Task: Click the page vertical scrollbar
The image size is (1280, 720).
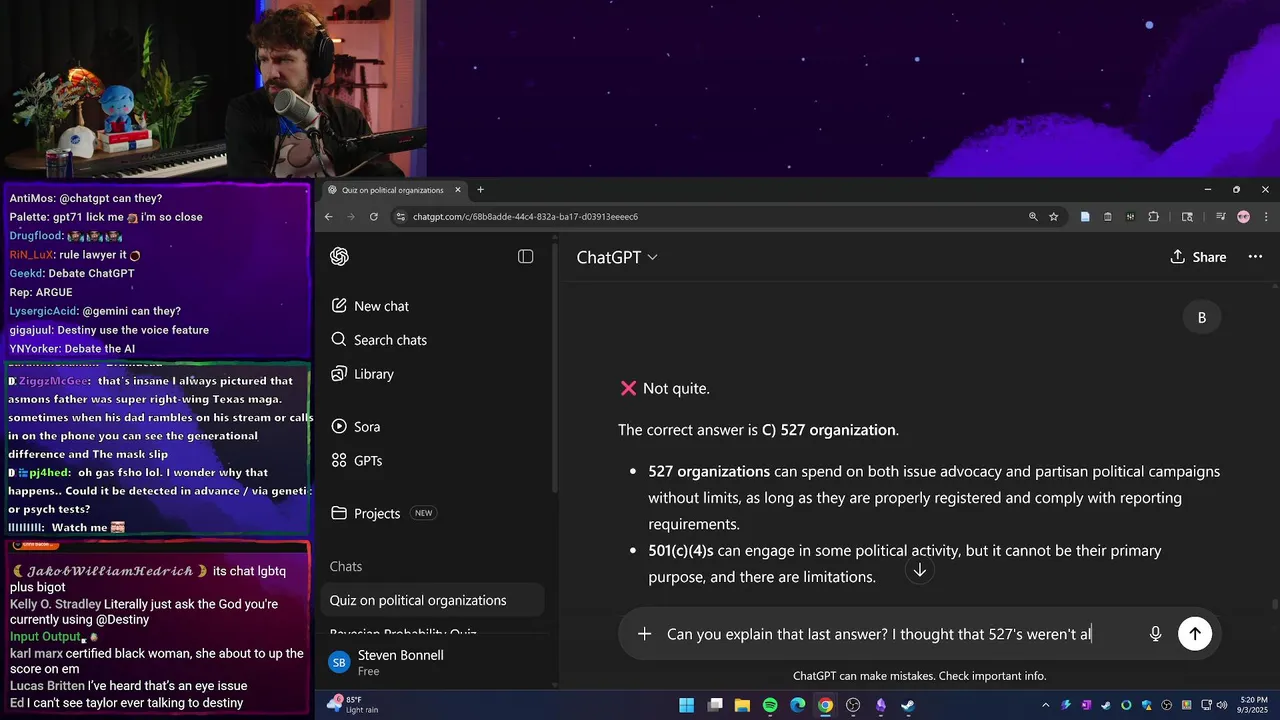Action: pyautogui.click(x=1274, y=603)
